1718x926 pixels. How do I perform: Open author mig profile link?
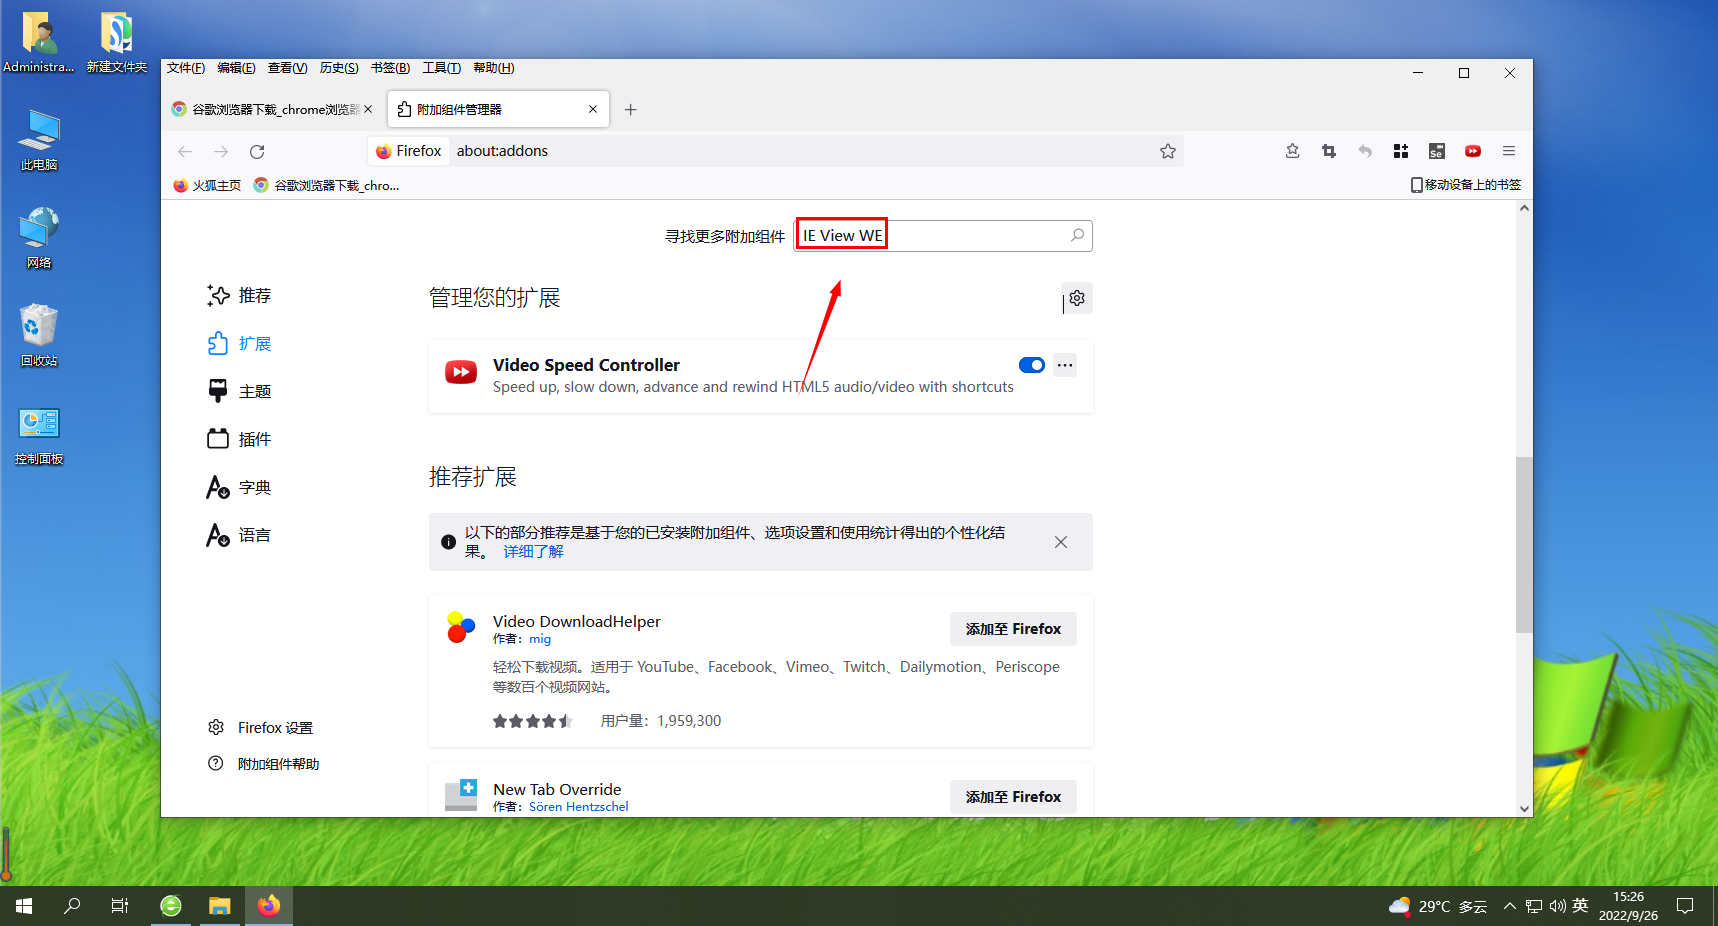[540, 639]
